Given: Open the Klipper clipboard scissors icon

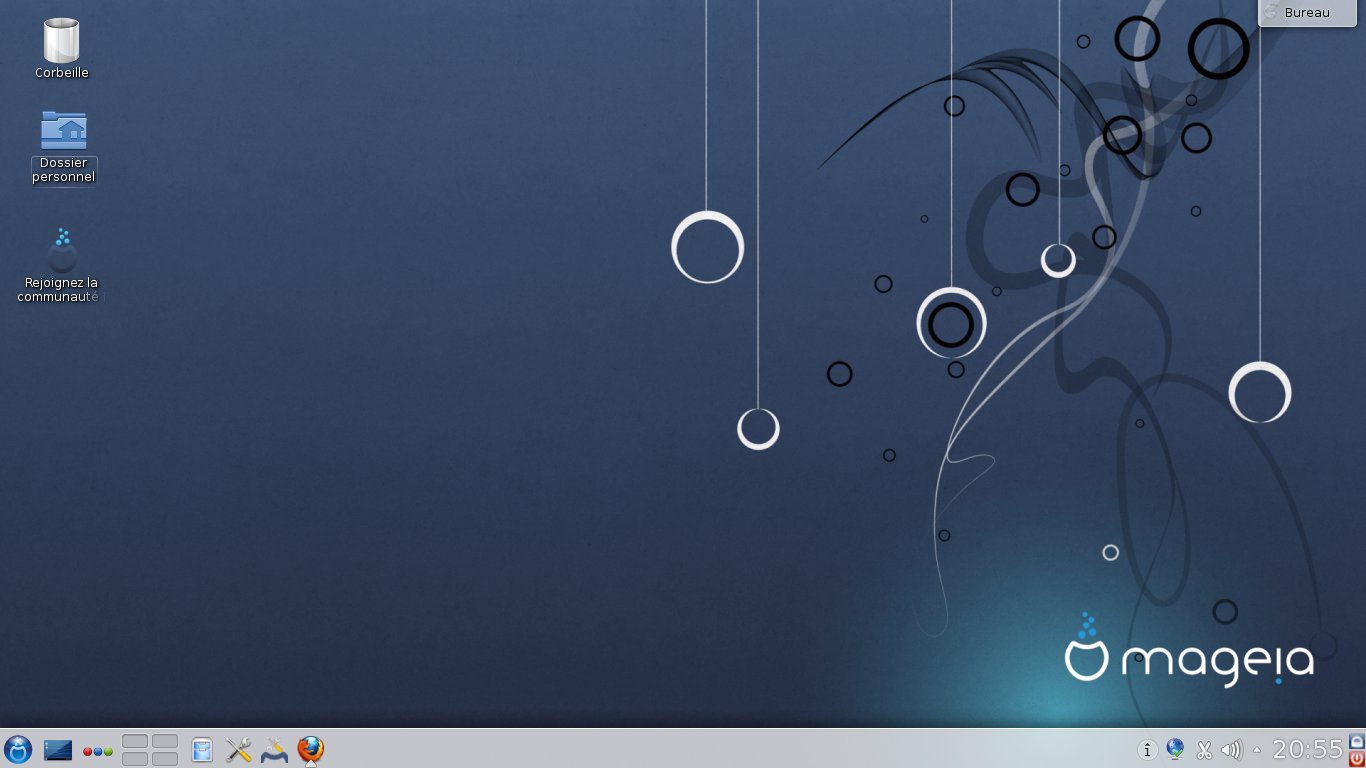Looking at the screenshot, I should click(1204, 750).
